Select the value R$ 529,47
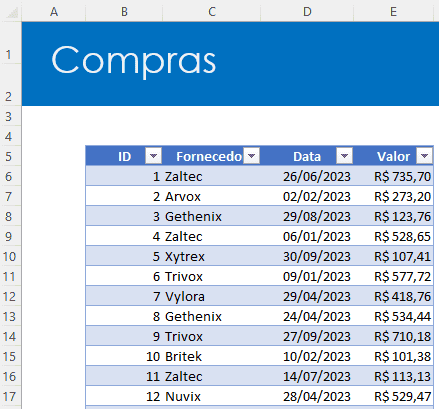The height and width of the screenshot is (409, 439). [x=393, y=396]
